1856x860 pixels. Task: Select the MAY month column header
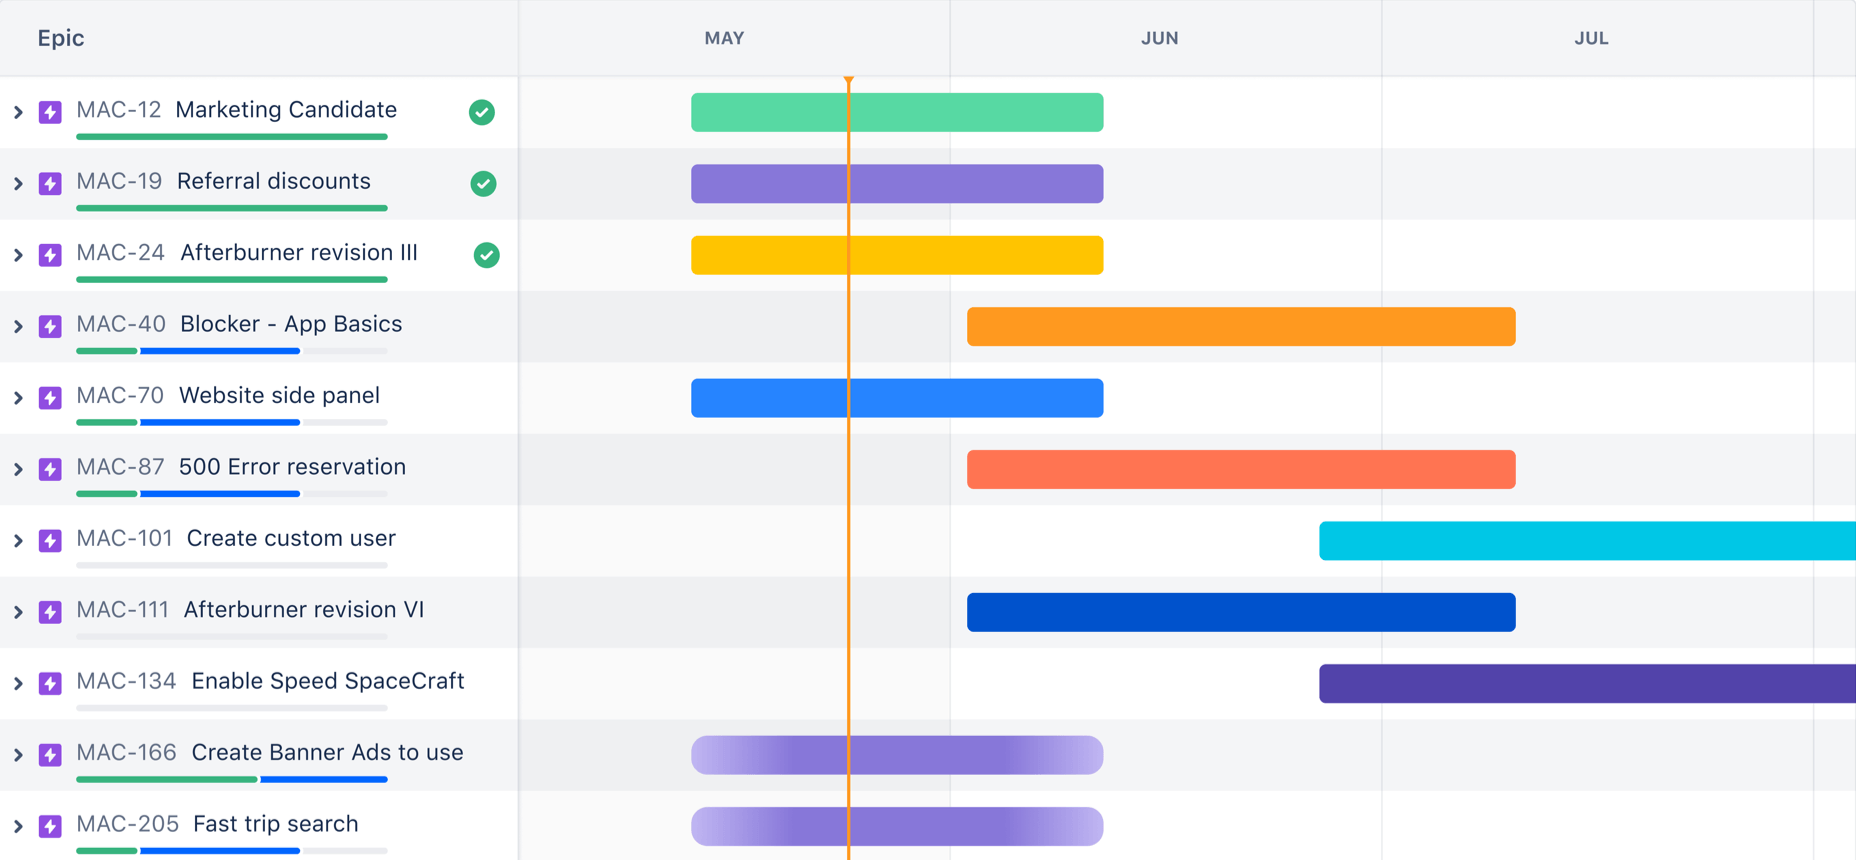(724, 38)
